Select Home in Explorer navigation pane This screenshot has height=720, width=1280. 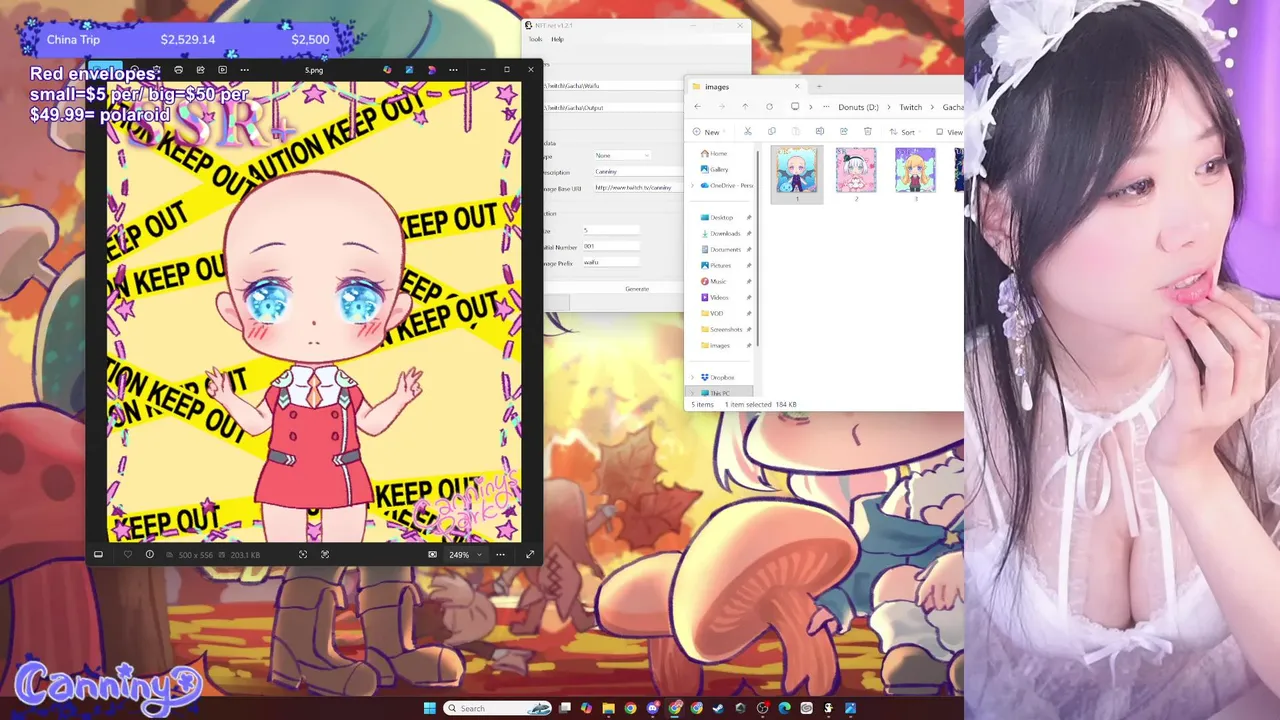point(714,153)
